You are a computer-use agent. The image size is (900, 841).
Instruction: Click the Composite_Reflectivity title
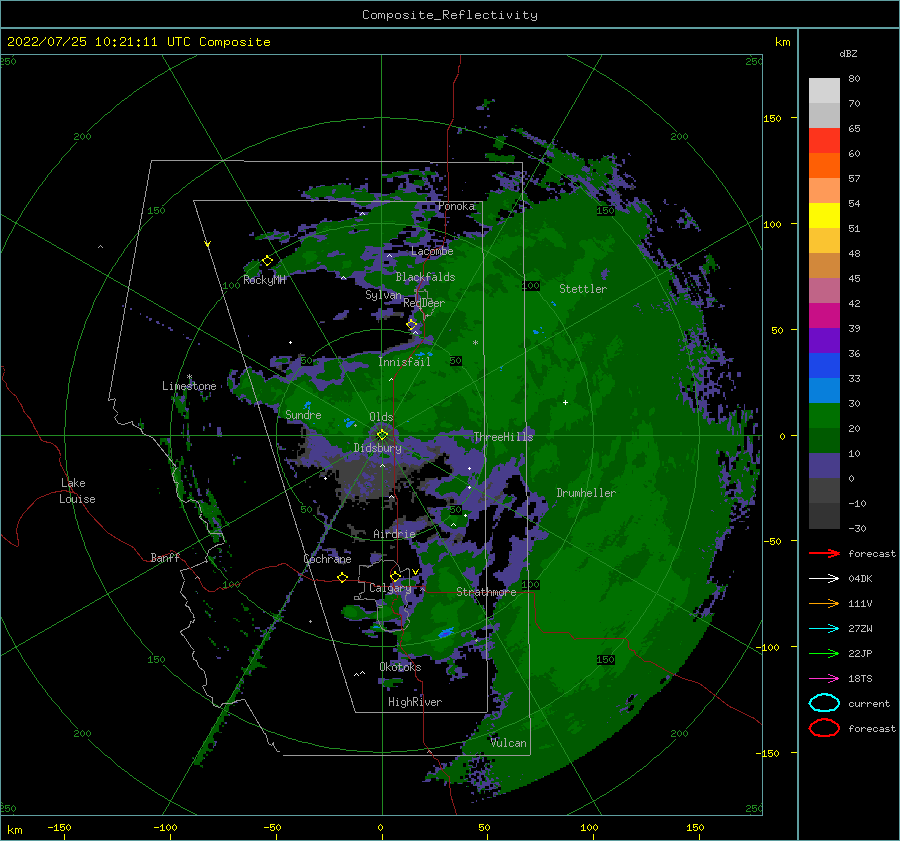click(450, 15)
